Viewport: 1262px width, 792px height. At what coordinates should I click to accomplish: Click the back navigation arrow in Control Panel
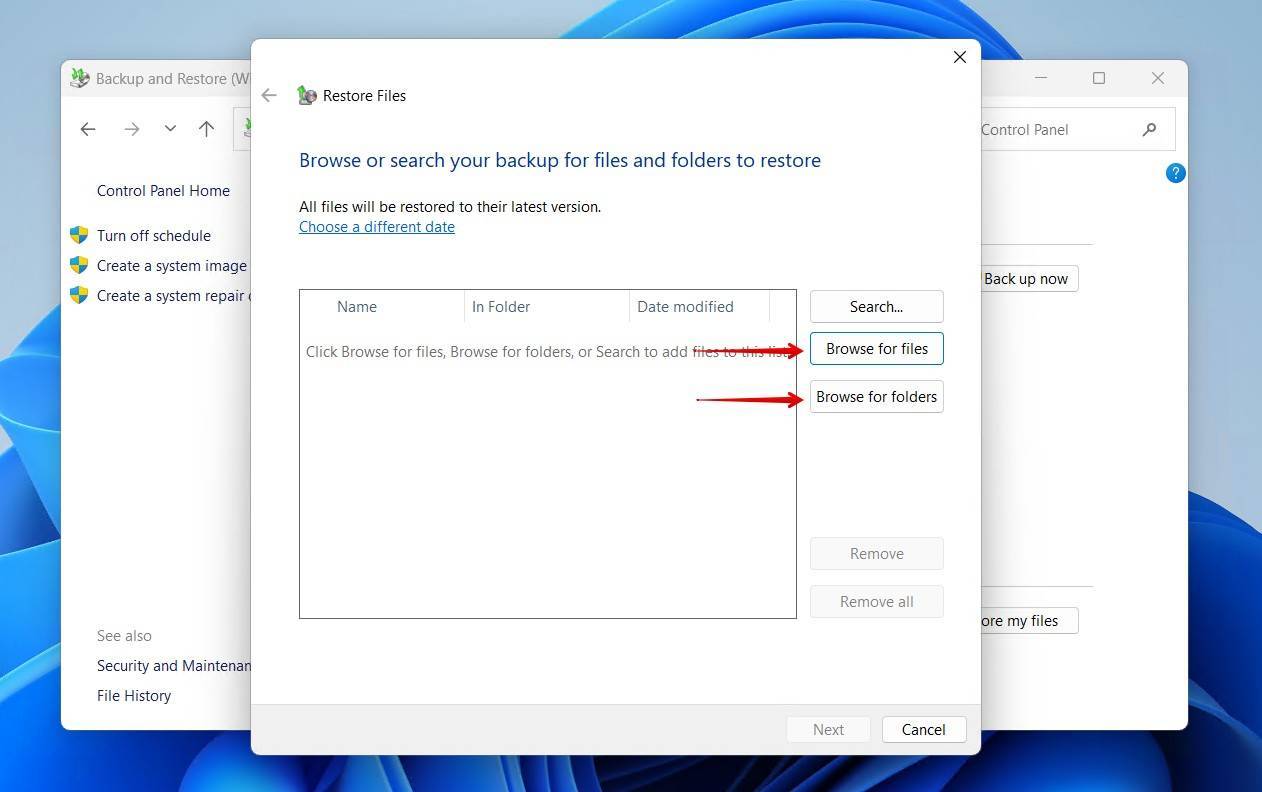coord(88,129)
